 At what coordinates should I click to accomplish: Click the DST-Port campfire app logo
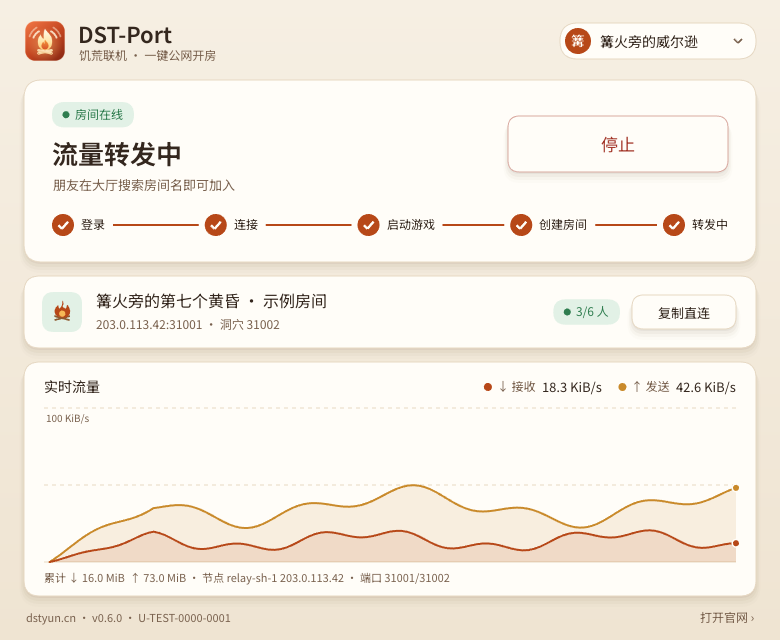tap(45, 41)
